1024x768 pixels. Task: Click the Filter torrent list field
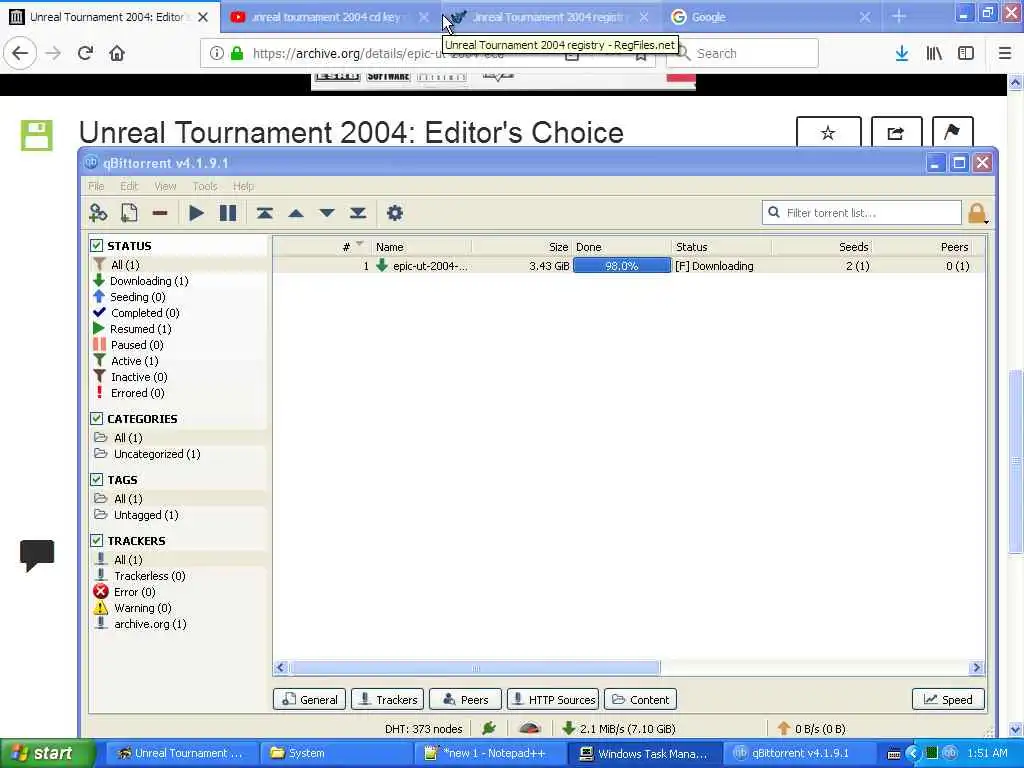(861, 213)
